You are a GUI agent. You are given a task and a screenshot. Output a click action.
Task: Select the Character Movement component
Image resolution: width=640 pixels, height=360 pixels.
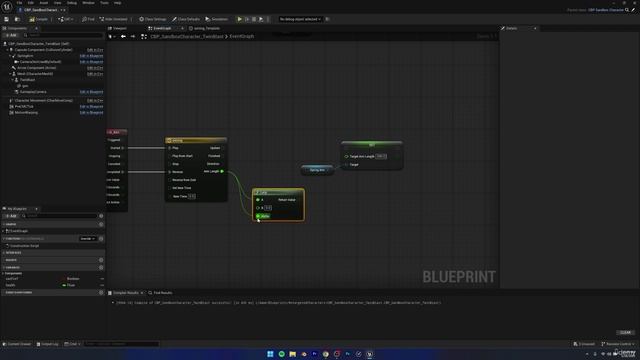point(43,100)
